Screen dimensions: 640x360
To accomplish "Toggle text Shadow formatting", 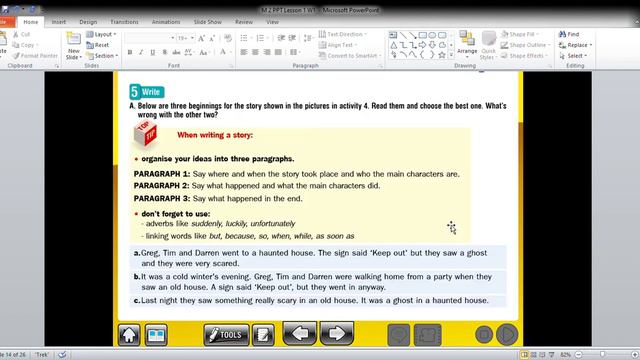I will tap(164, 52).
